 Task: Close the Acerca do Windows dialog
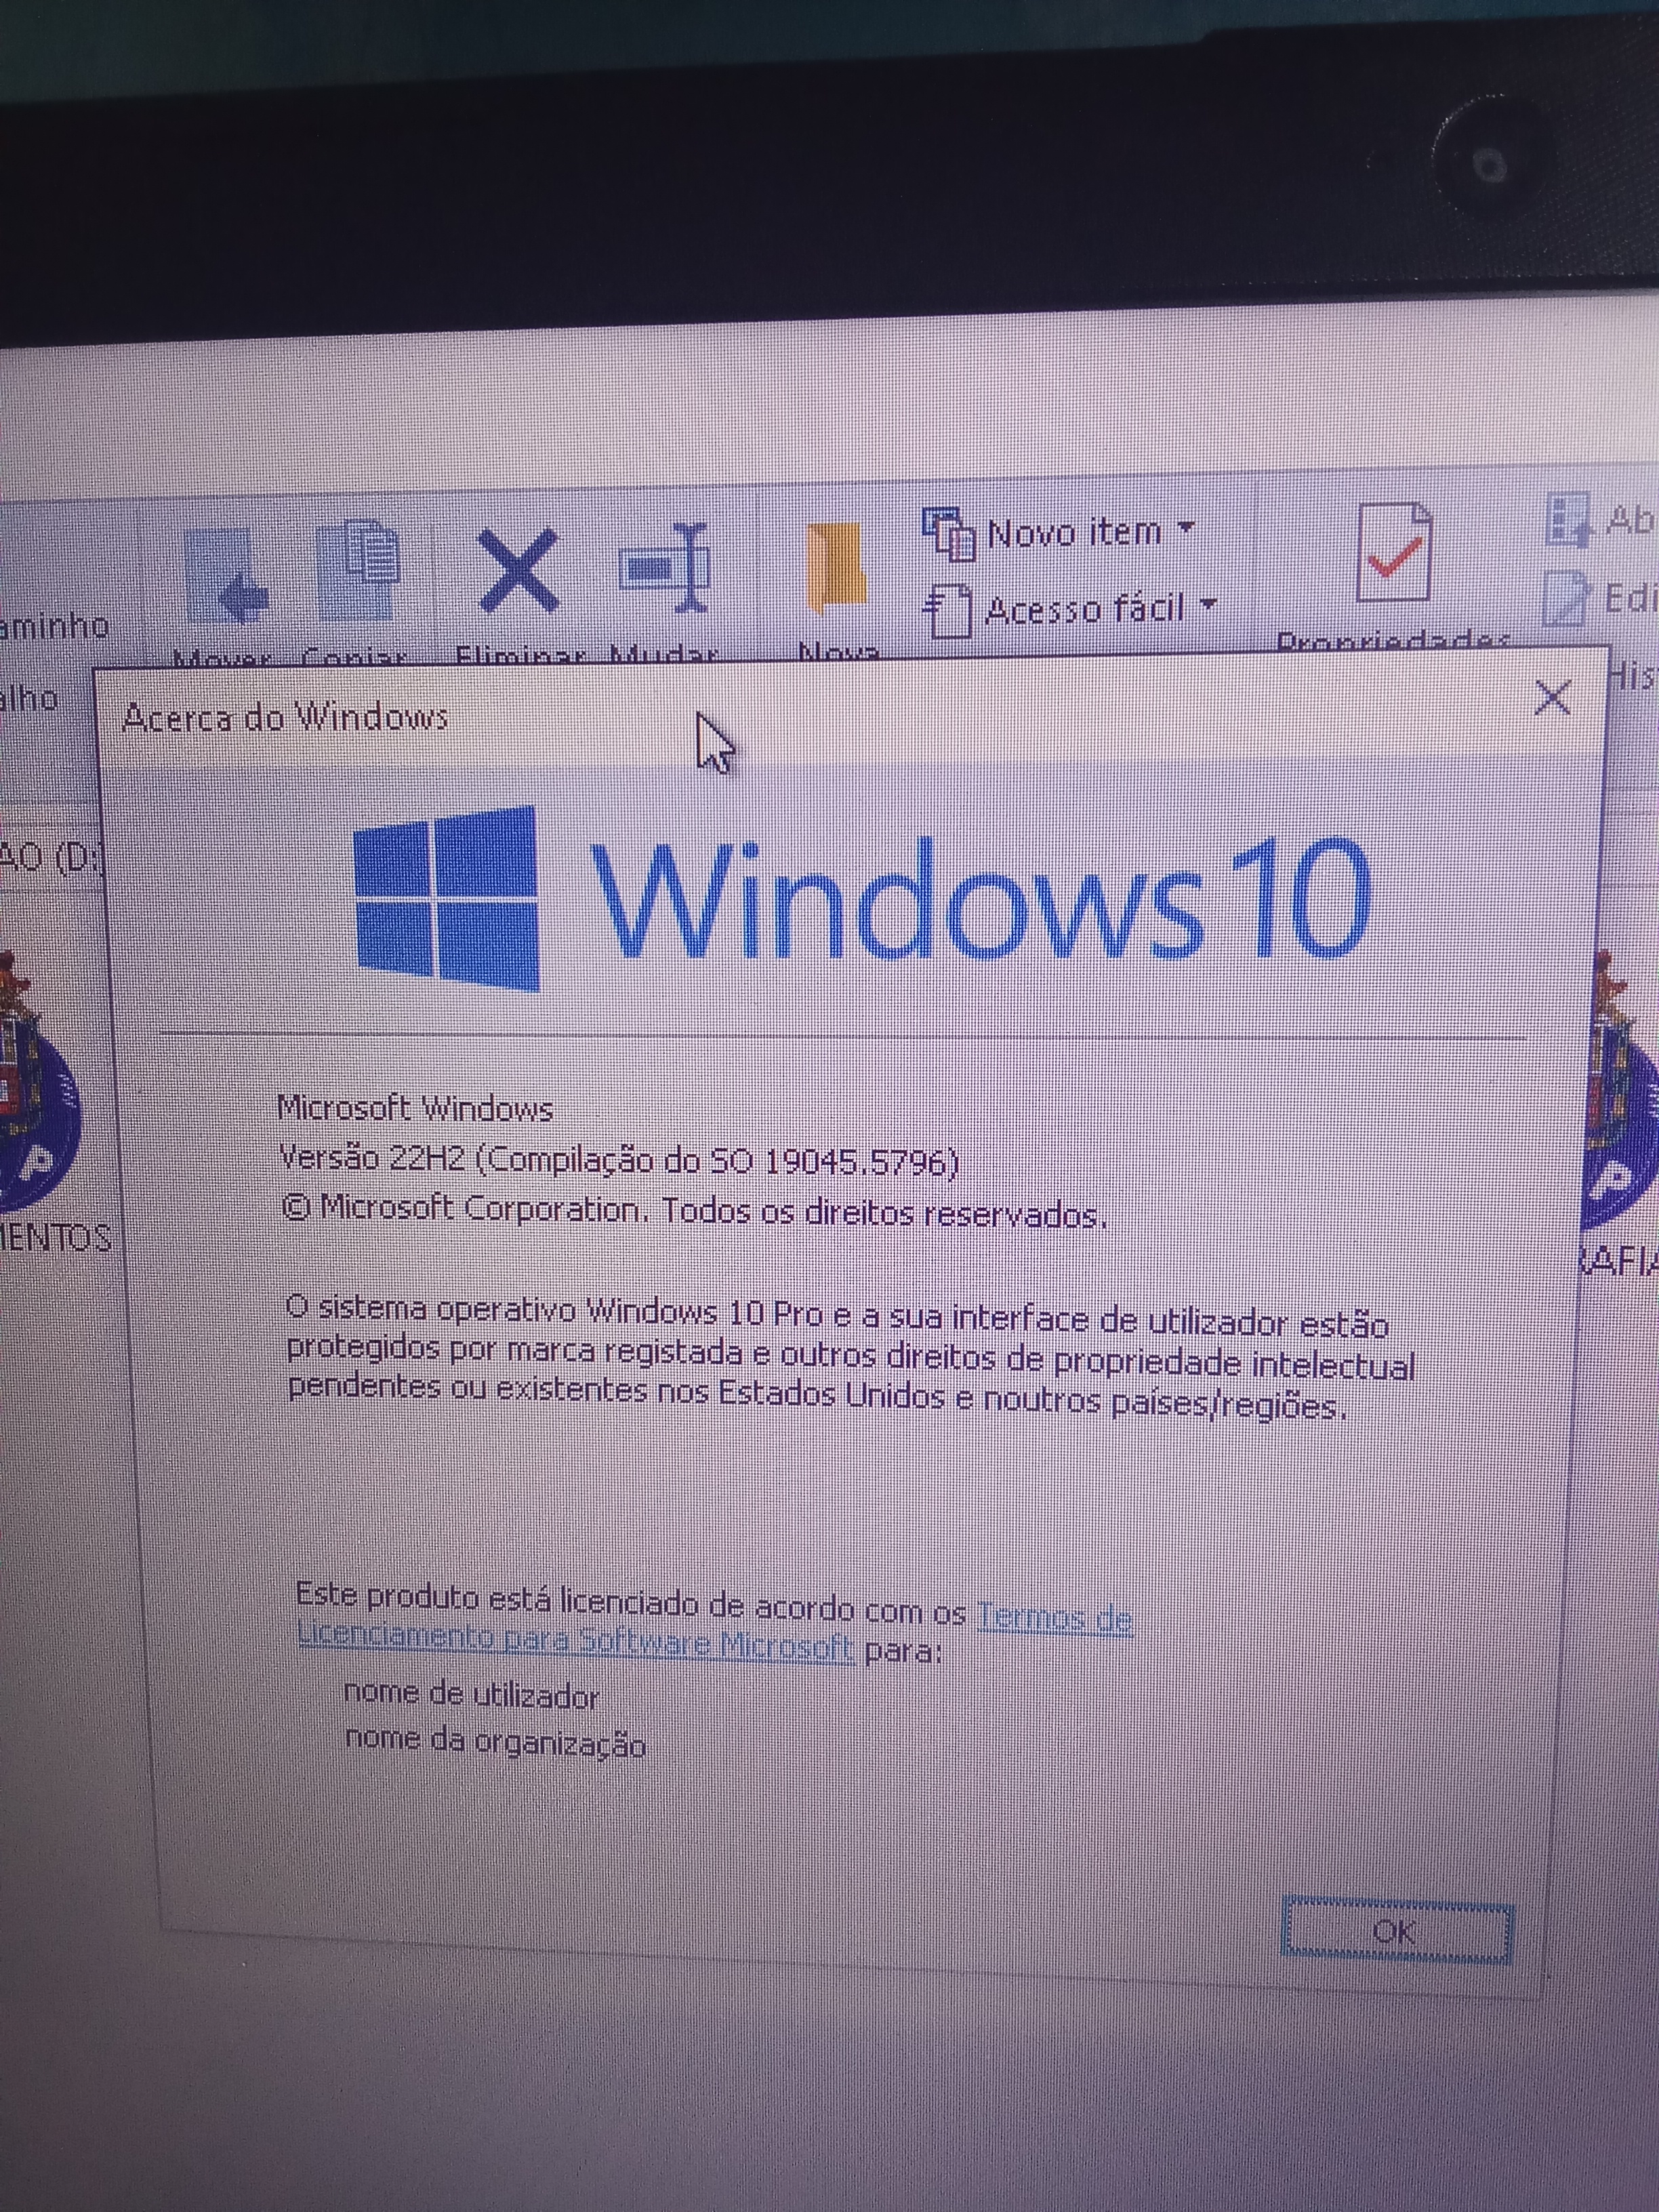(x=1552, y=697)
